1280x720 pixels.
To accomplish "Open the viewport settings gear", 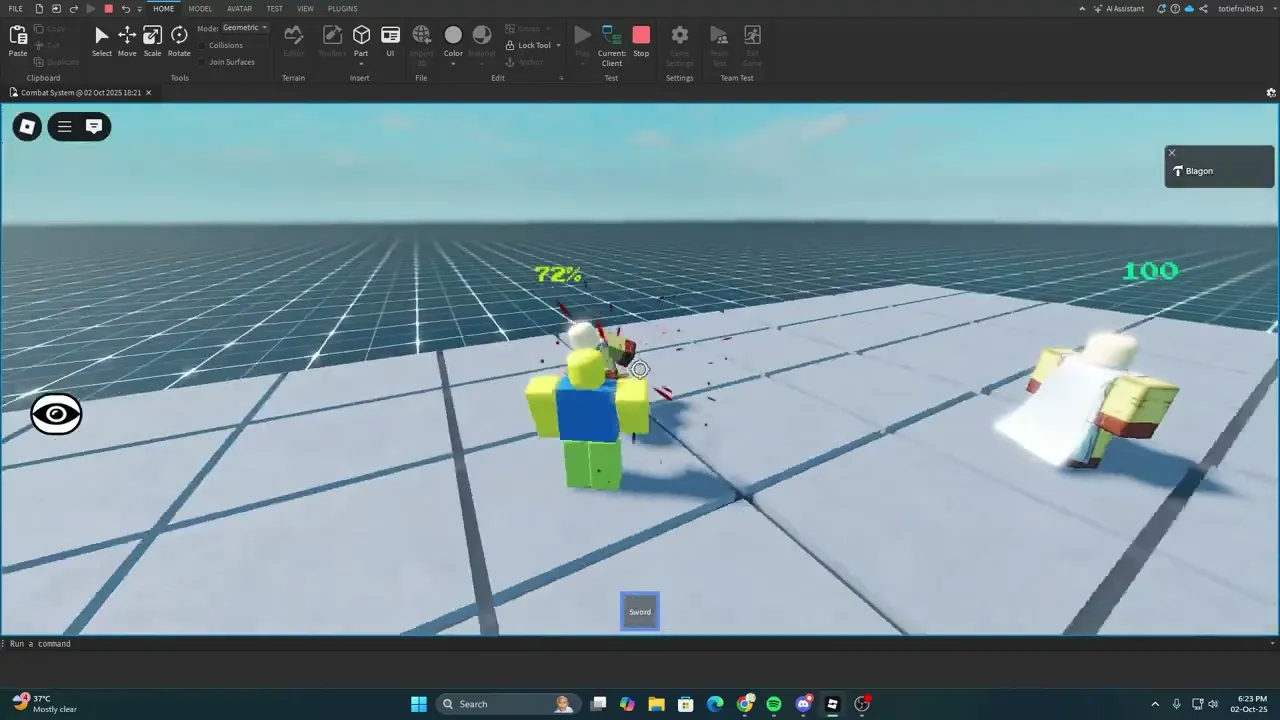I will [x=1271, y=93].
